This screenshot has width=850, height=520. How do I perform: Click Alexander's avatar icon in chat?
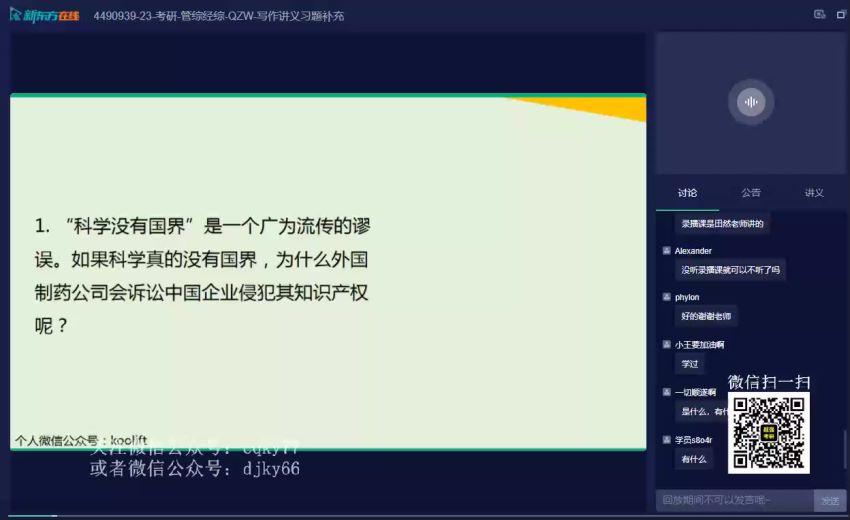point(667,251)
